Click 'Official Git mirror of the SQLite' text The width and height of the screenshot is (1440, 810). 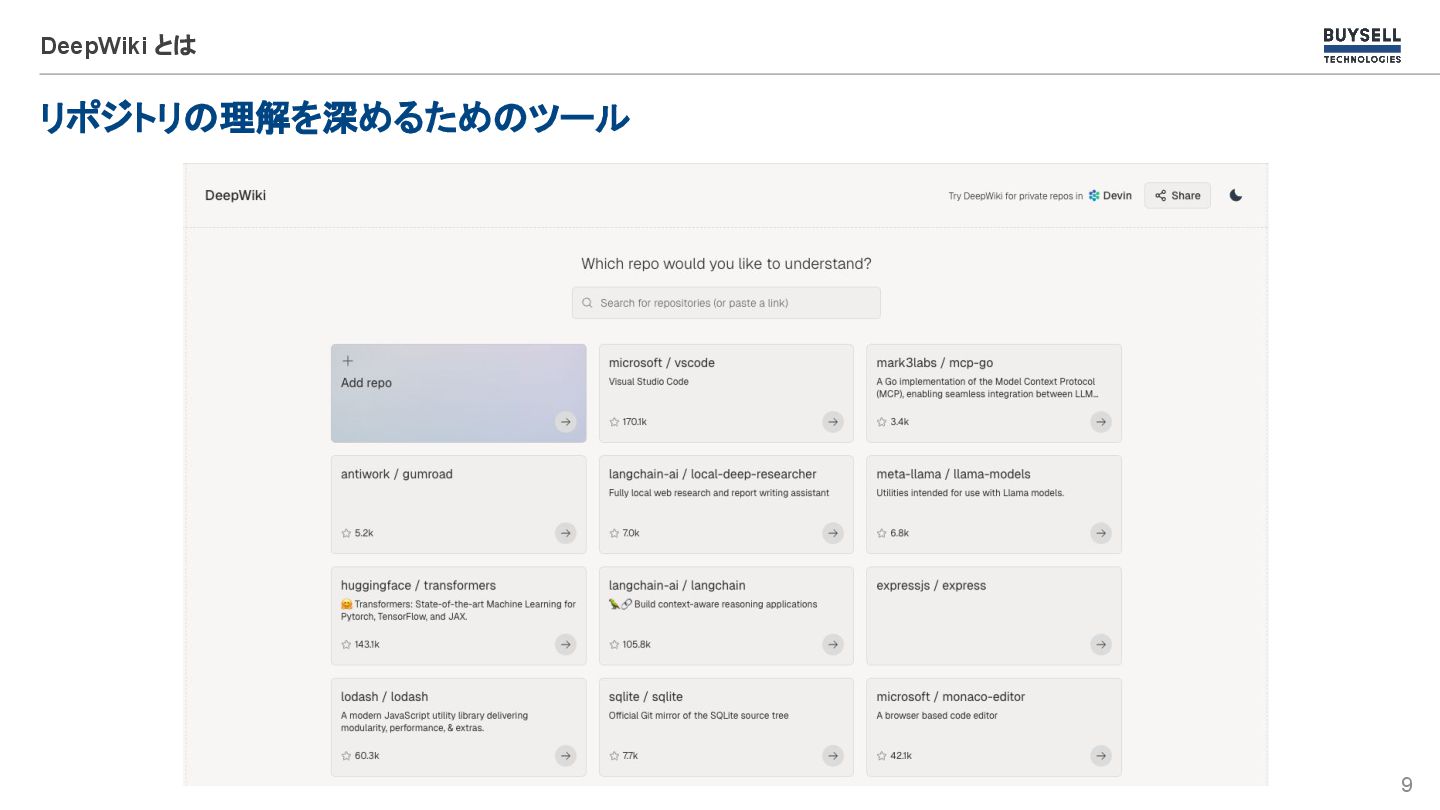[x=699, y=716]
